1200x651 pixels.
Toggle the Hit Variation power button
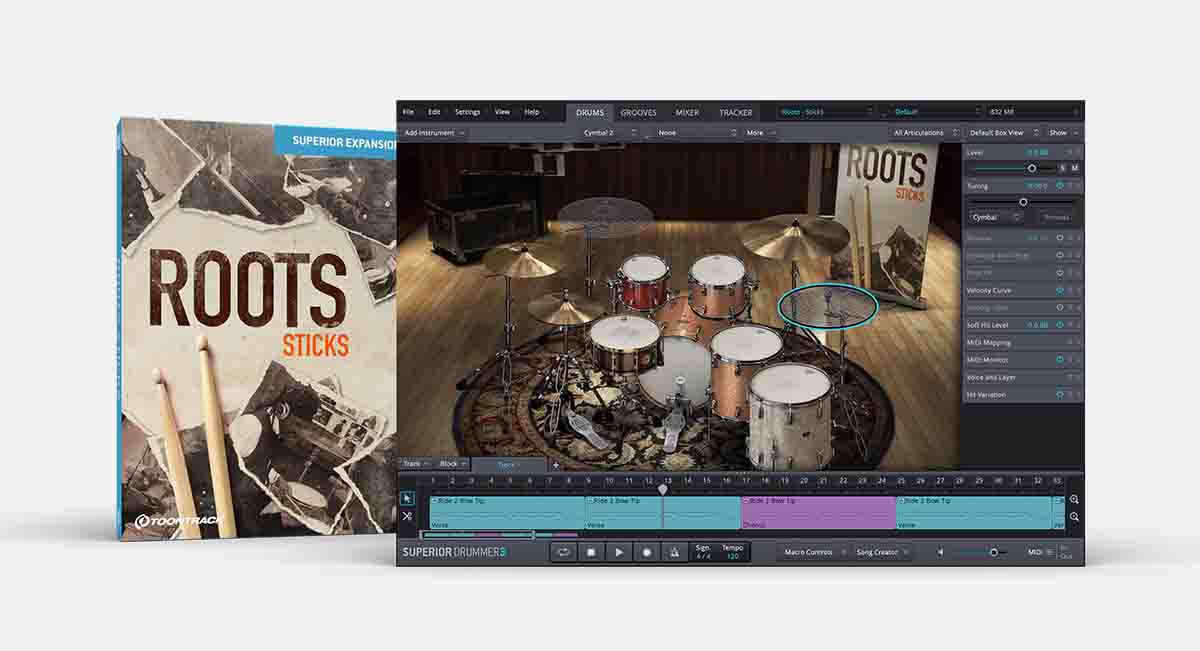click(x=1060, y=394)
